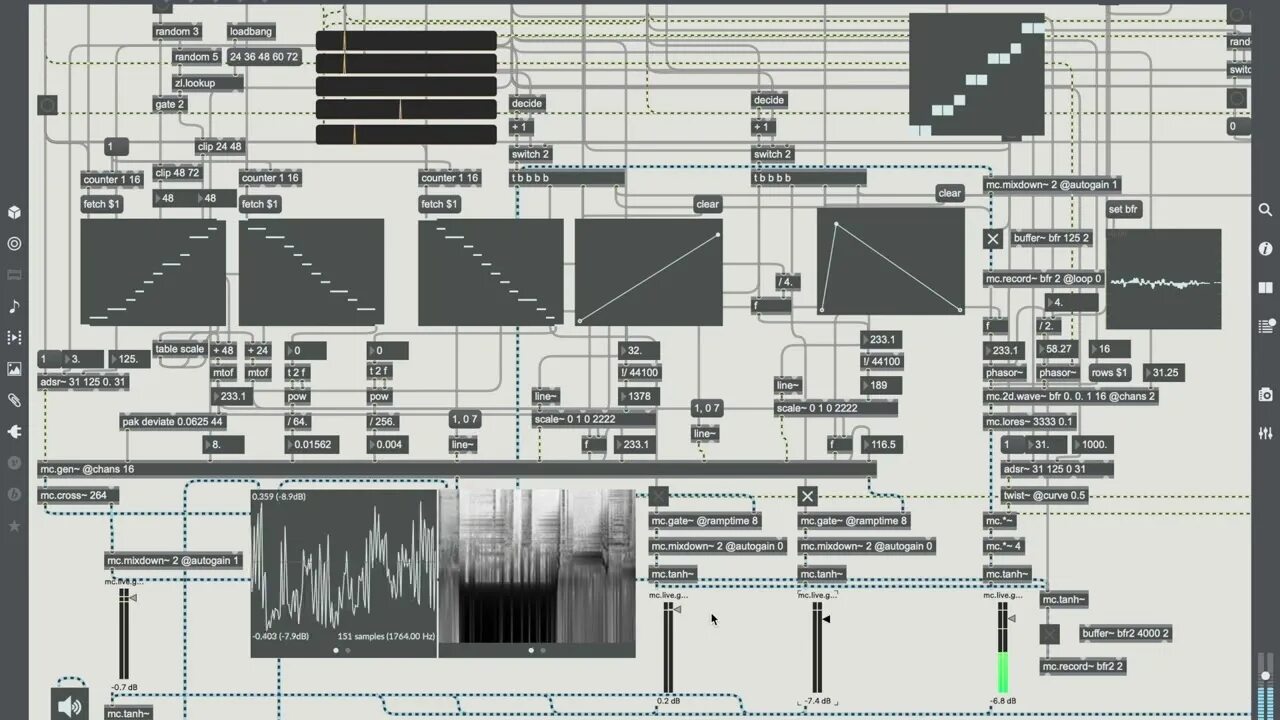This screenshot has width=1280, height=720.
Task: Open the Audio files music-note icon
Action: click(14, 306)
